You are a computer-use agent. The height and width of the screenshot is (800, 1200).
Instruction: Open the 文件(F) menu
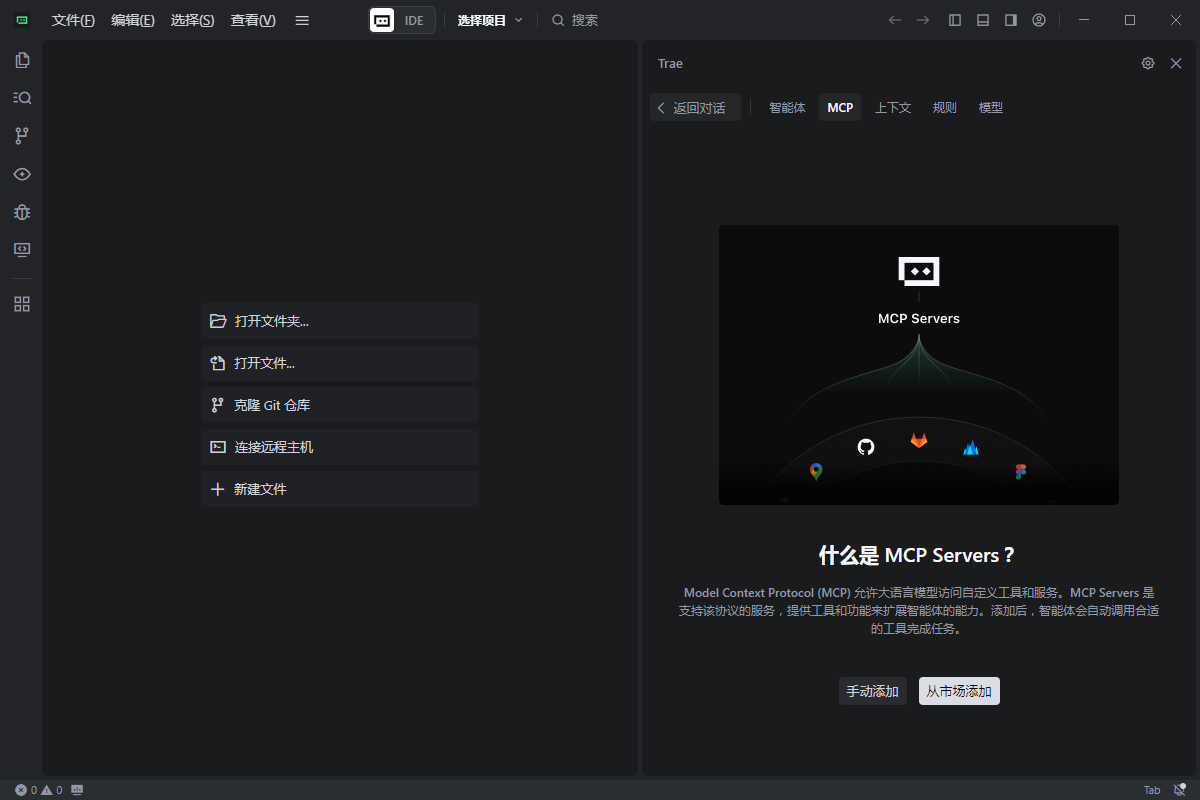pos(73,20)
